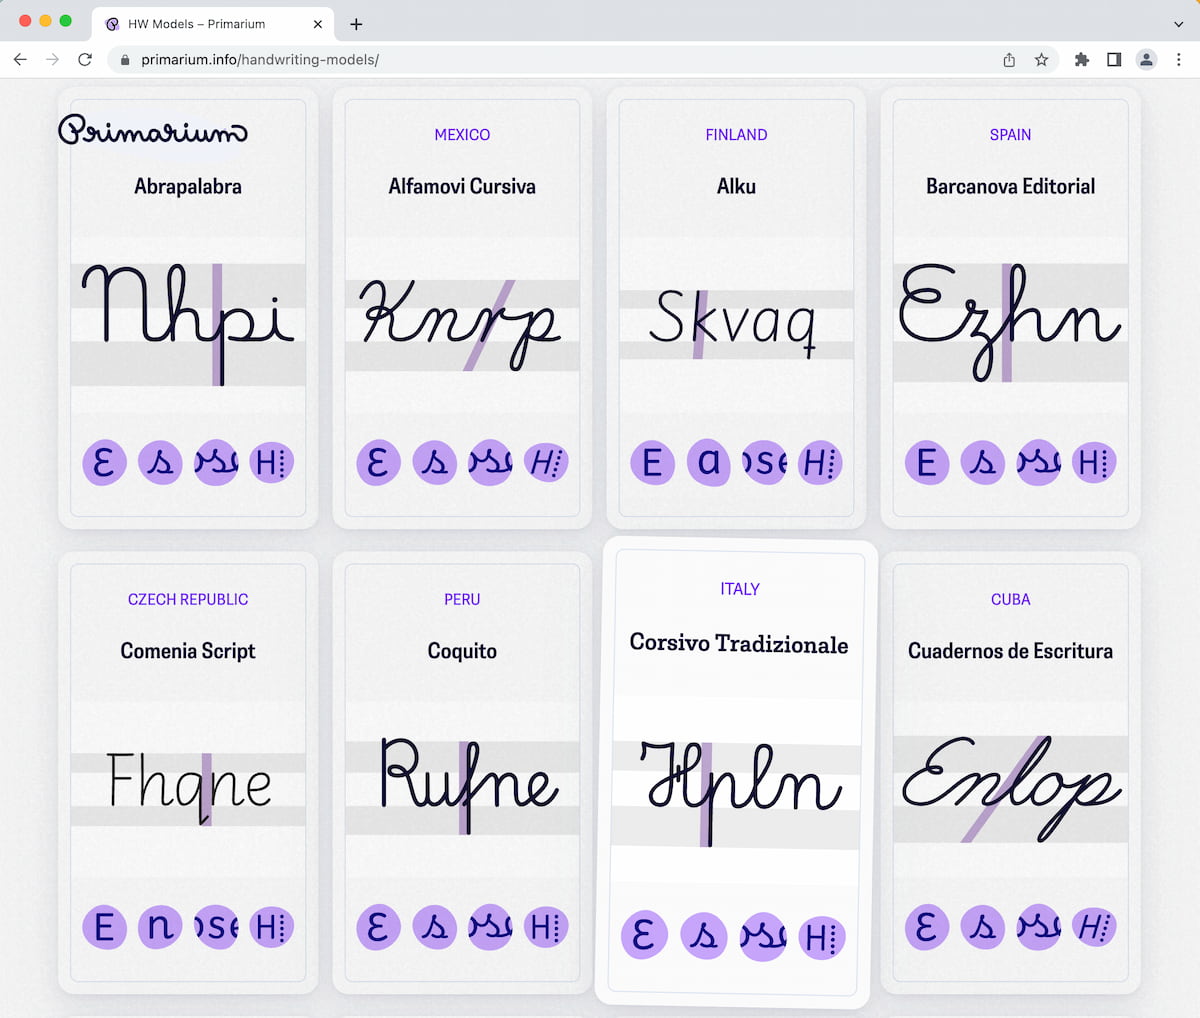Click joined-letters icon under Barcanova Editorial
This screenshot has width=1200, height=1018.
1038,463
